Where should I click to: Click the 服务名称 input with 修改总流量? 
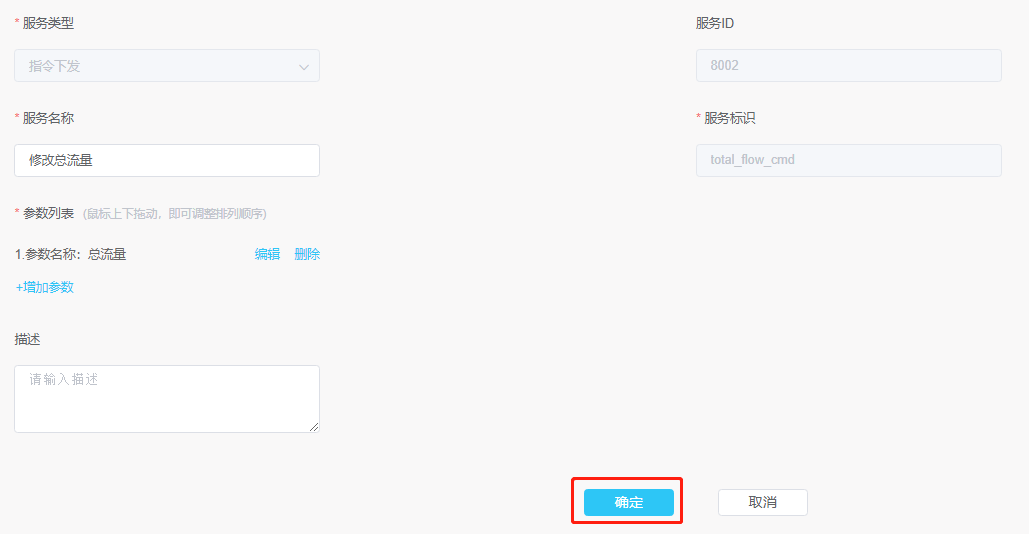pos(167,161)
